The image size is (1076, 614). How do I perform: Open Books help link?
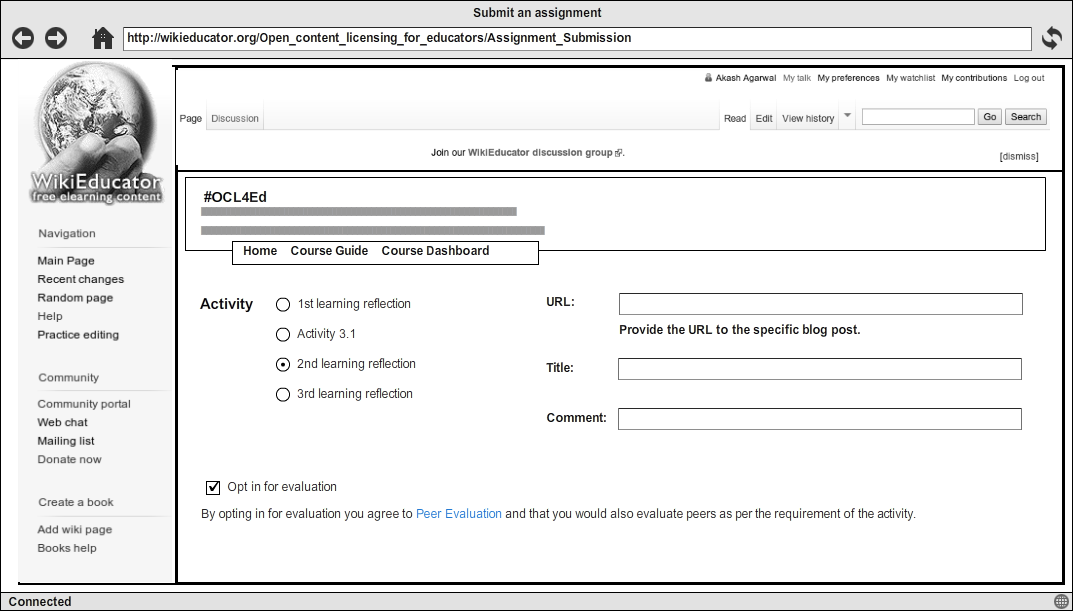pos(67,548)
